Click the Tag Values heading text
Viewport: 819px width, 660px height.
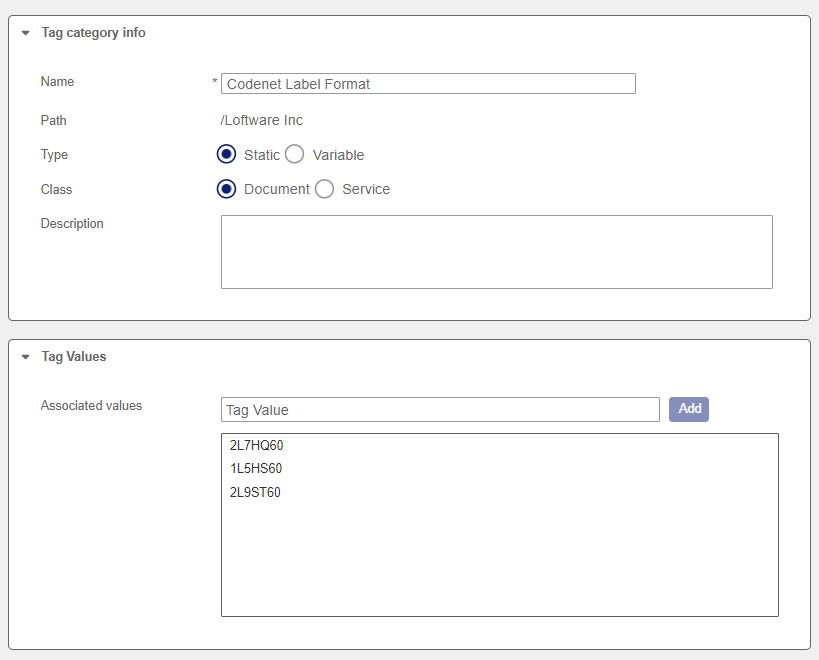[x=74, y=356]
